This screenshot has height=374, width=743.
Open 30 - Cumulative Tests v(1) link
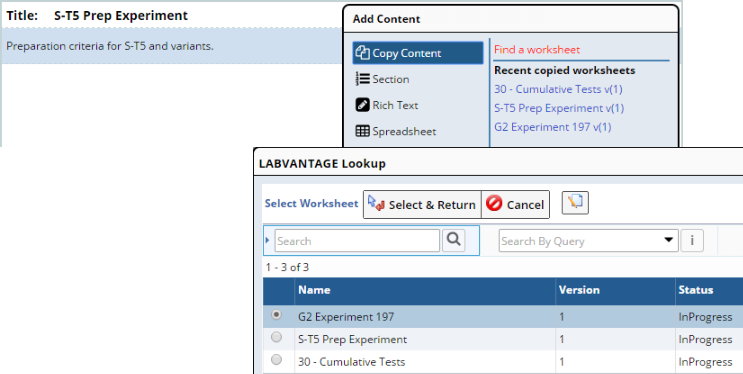[x=558, y=89]
